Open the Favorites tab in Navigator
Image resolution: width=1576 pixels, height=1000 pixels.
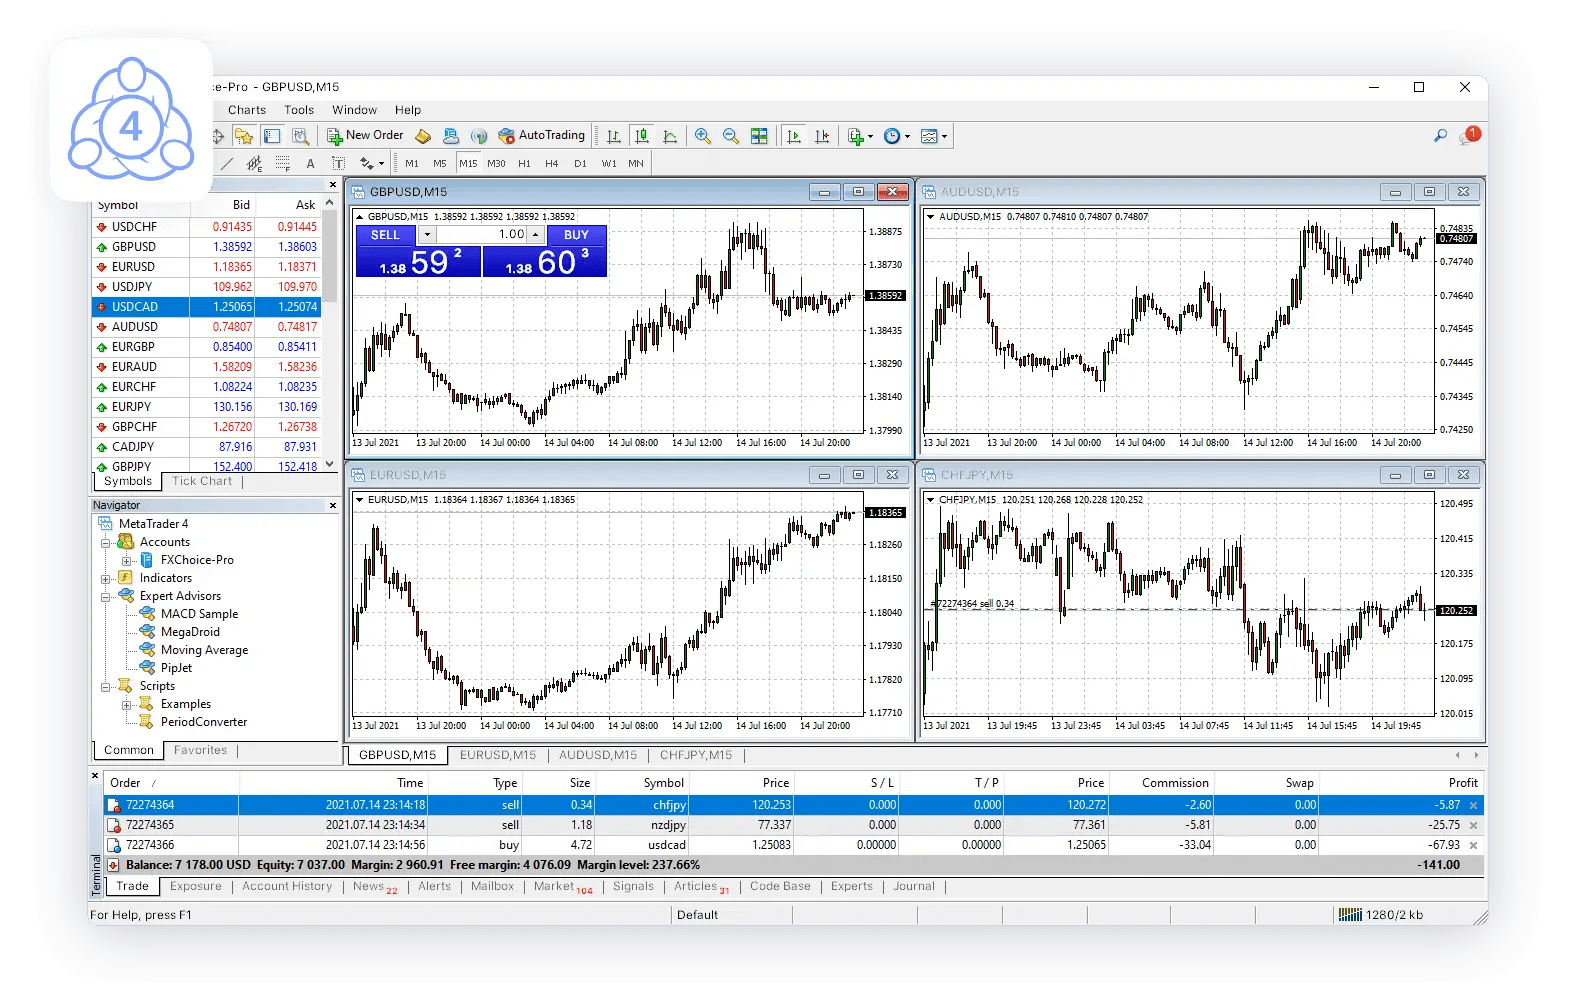[x=200, y=750]
